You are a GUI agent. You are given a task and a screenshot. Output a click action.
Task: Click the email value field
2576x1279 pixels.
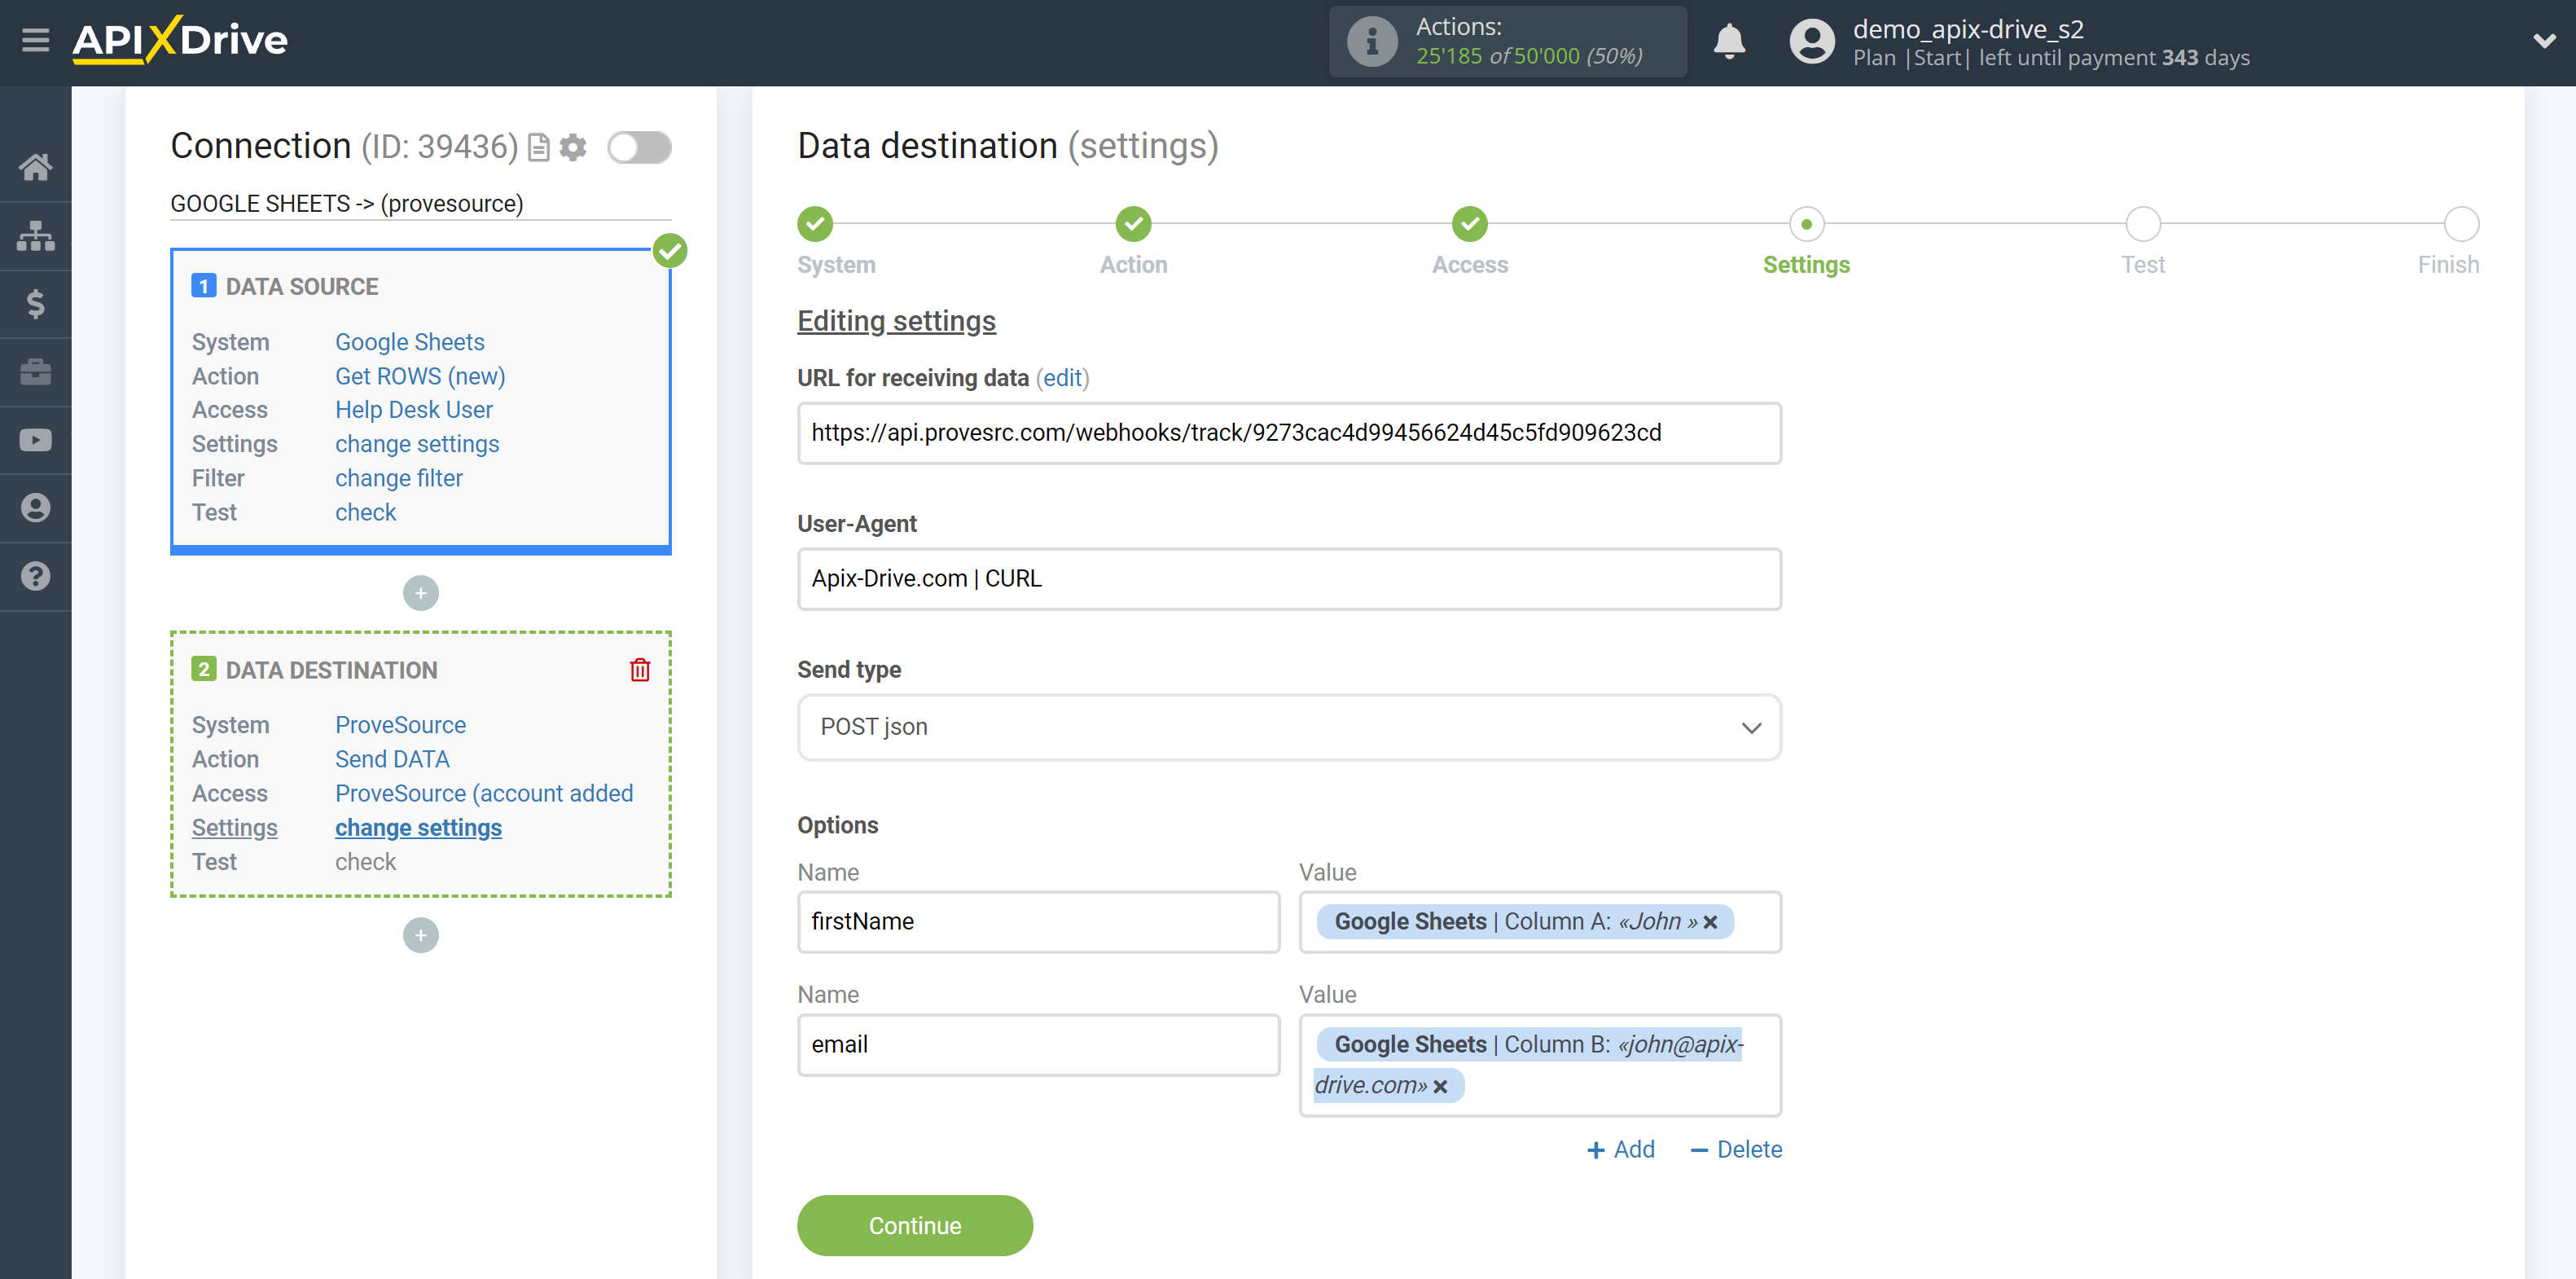[1540, 1065]
